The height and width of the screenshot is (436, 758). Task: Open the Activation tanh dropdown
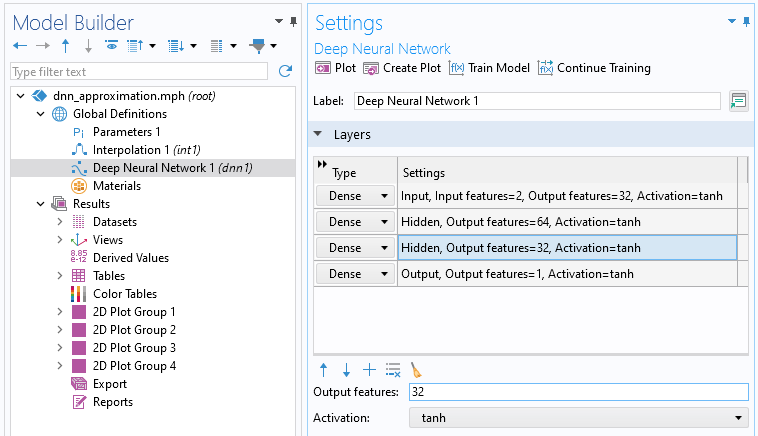click(579, 418)
